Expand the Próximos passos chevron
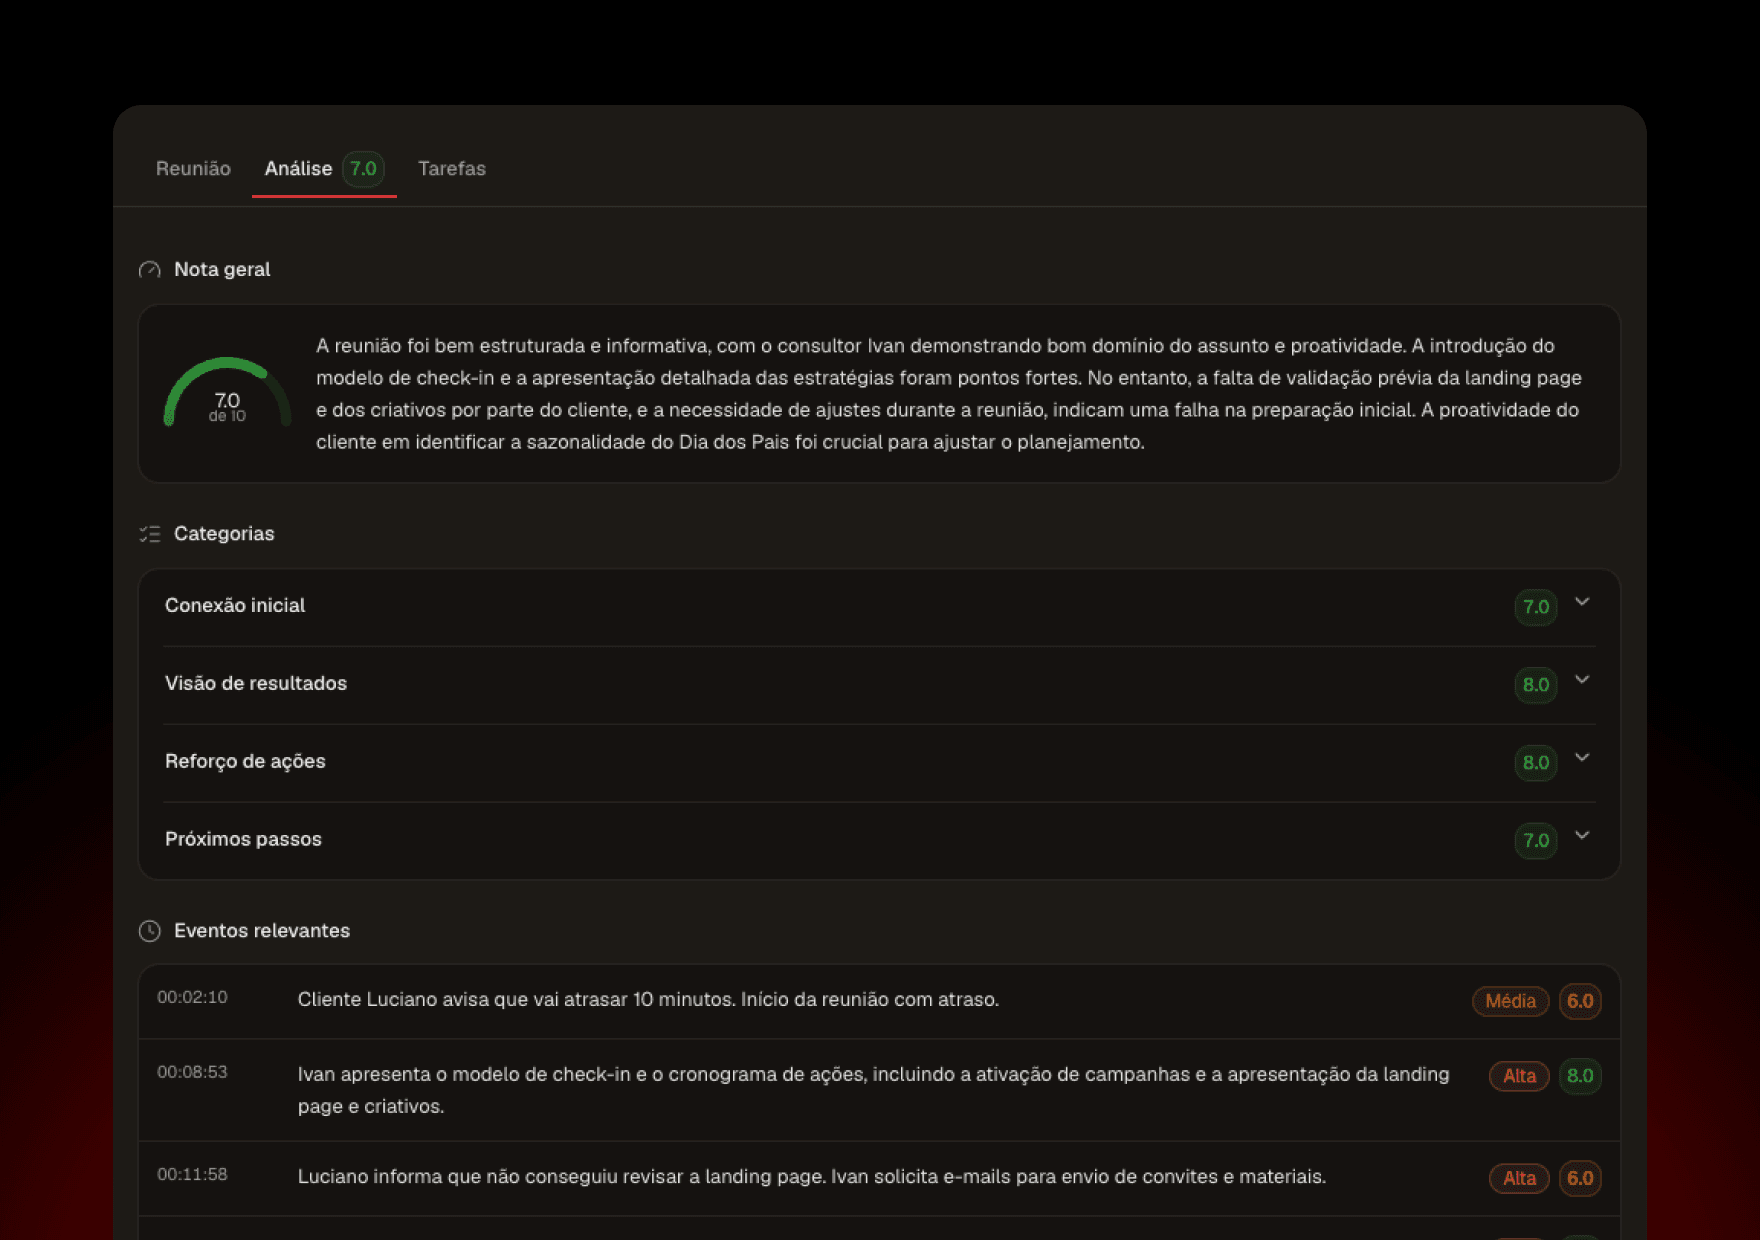 click(1582, 836)
